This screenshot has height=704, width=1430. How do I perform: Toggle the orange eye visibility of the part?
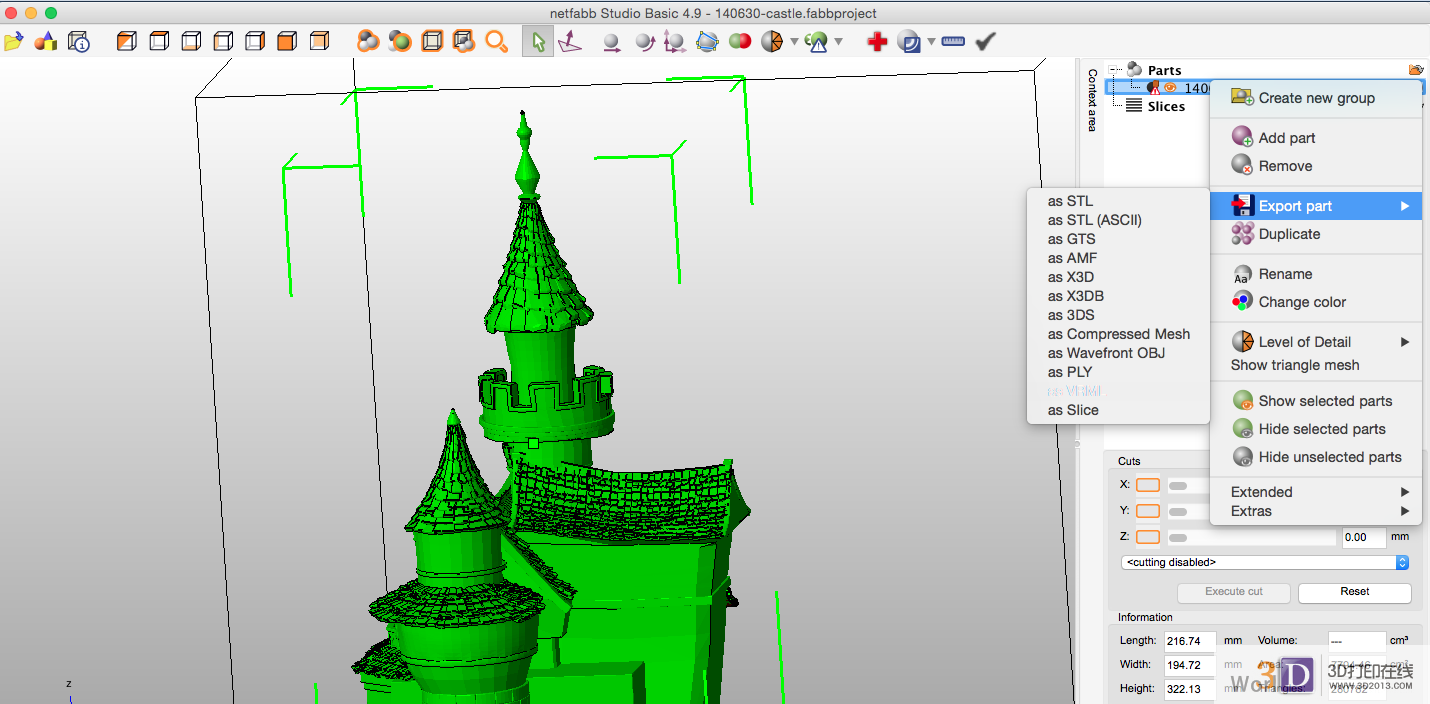pyautogui.click(x=1170, y=88)
